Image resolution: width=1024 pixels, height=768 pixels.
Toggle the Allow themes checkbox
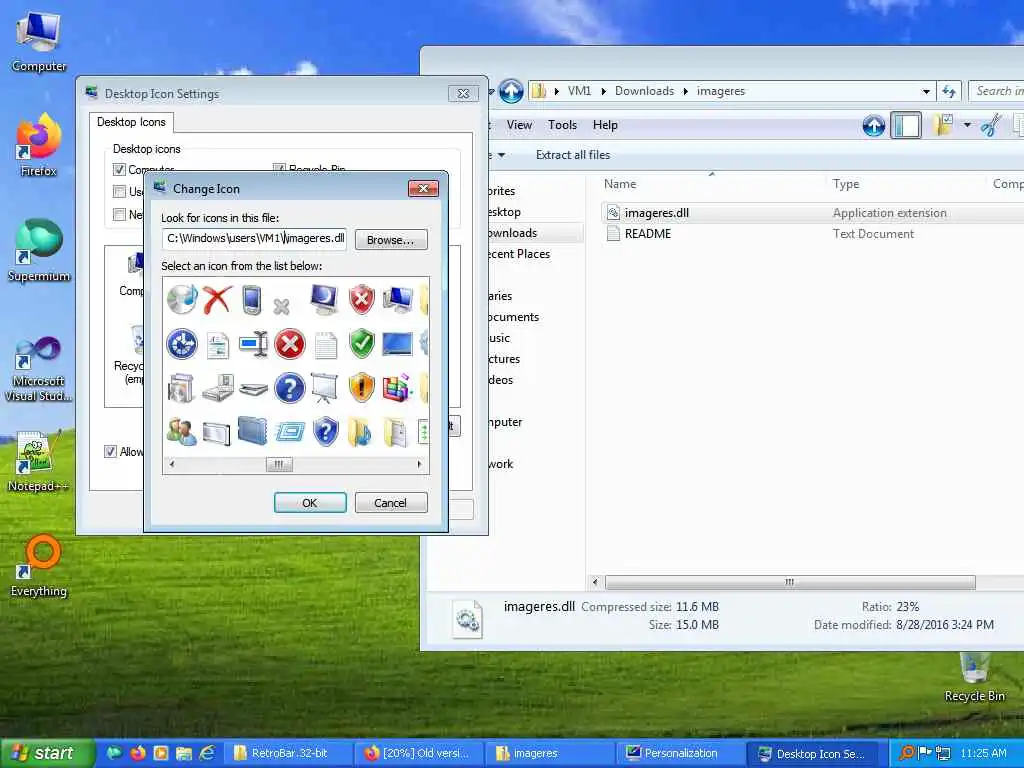click(x=110, y=452)
